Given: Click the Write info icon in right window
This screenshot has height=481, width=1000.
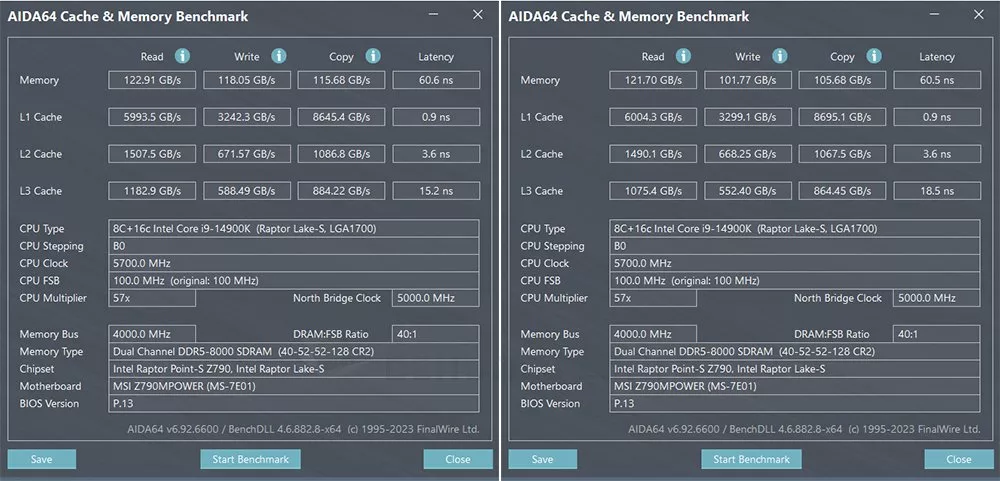Looking at the screenshot, I should [780, 56].
